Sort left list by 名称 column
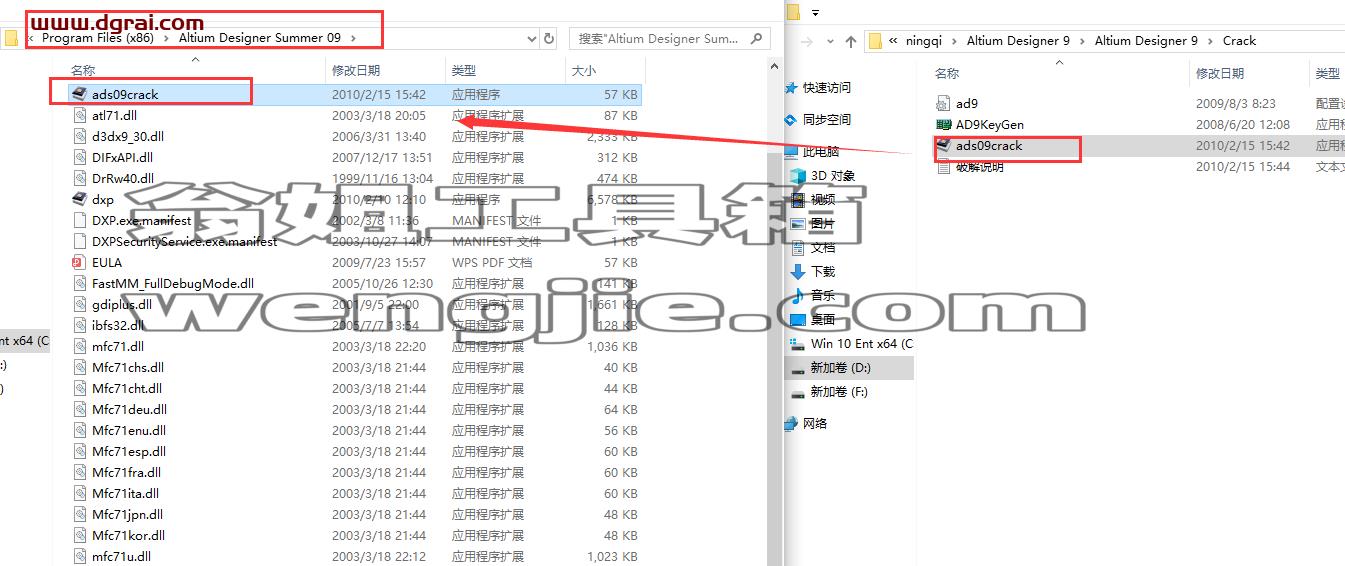Image resolution: width=1345 pixels, height=566 pixels. click(x=83, y=71)
